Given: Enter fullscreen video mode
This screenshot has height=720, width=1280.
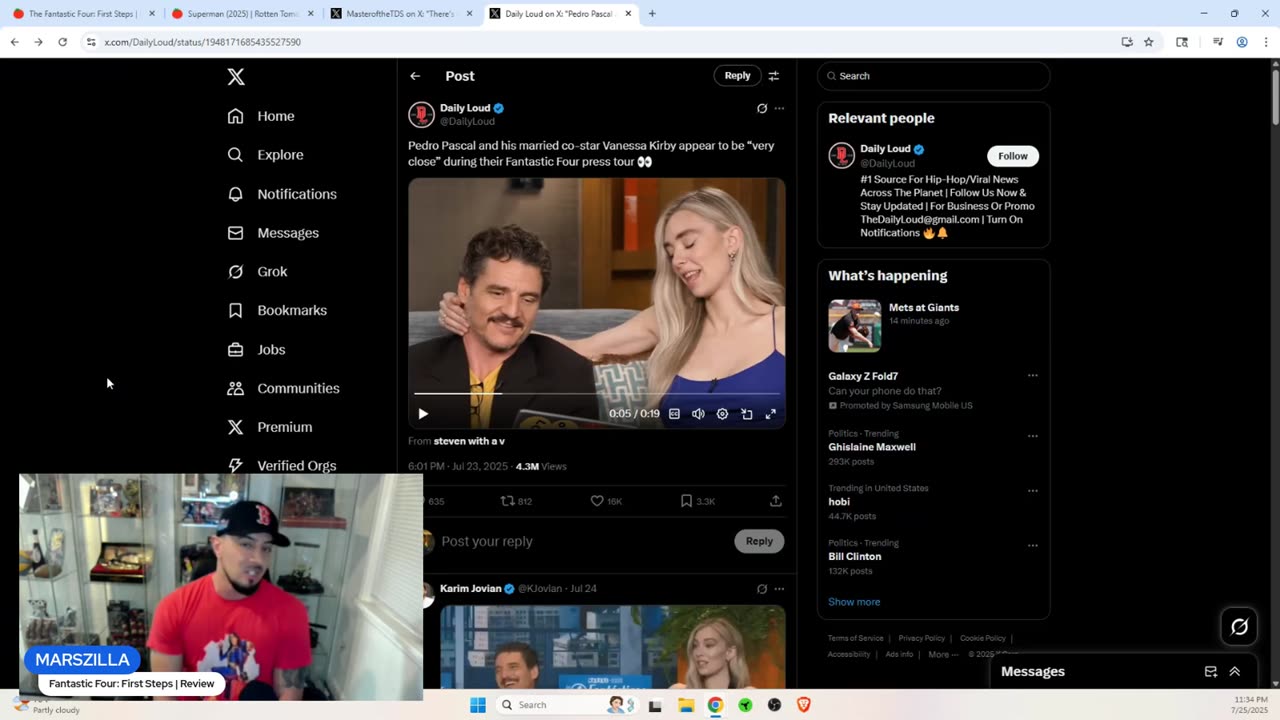Looking at the screenshot, I should coord(770,414).
